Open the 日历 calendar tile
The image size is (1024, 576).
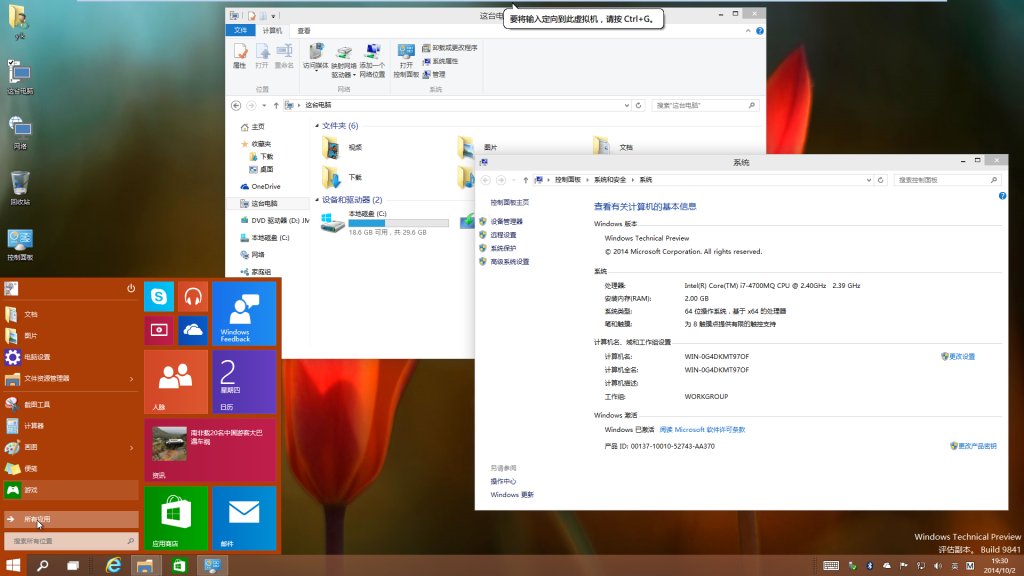244,381
